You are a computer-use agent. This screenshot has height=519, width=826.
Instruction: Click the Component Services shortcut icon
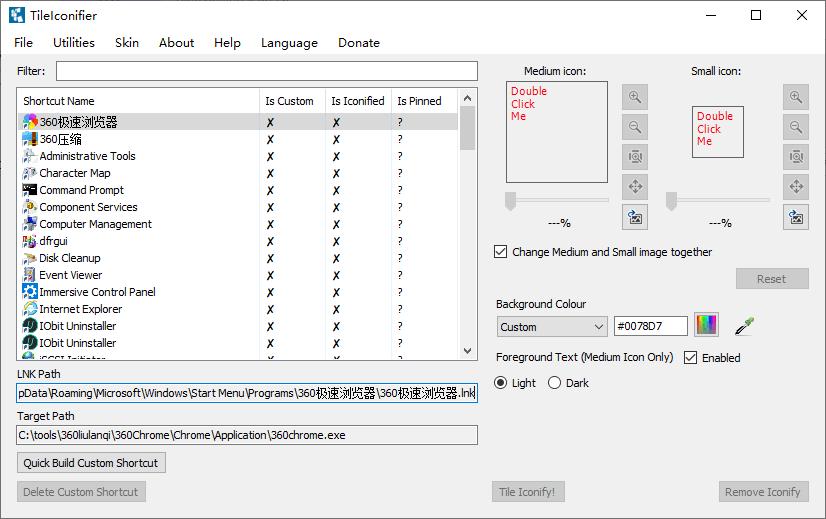tap(30, 207)
